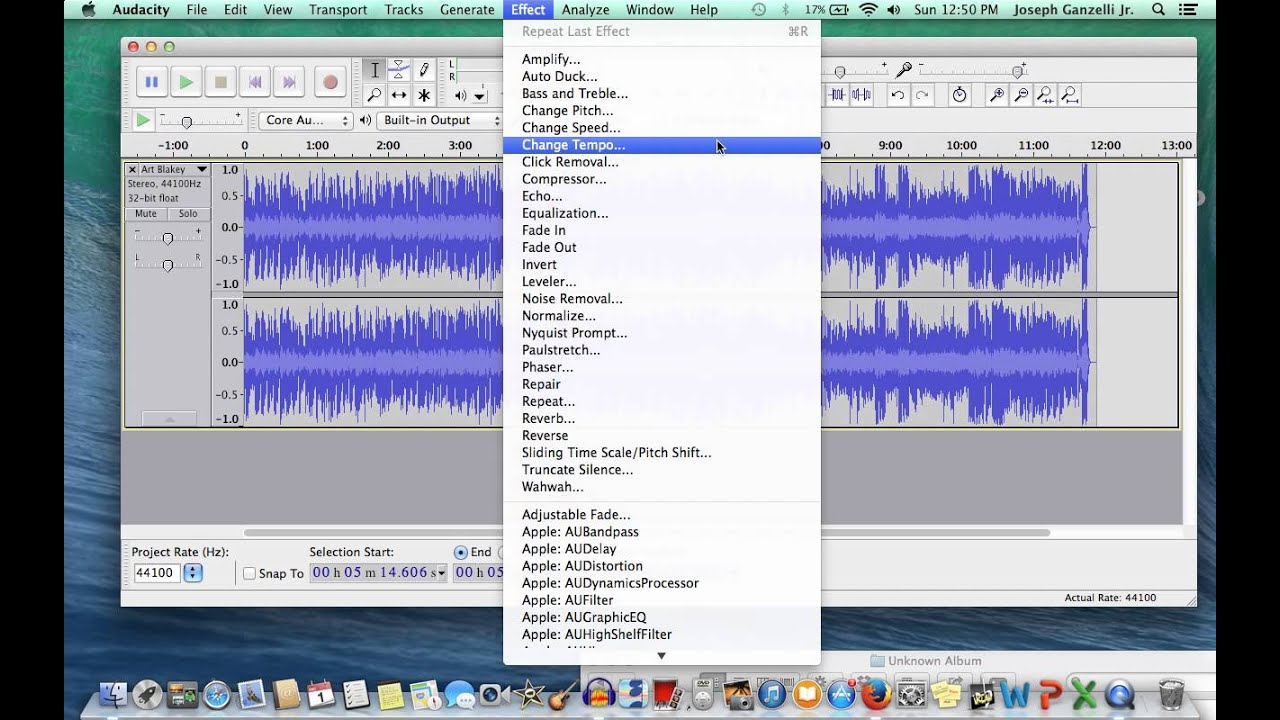This screenshot has height=720, width=1280.
Task: Select the End radio button
Action: pyautogui.click(x=460, y=552)
